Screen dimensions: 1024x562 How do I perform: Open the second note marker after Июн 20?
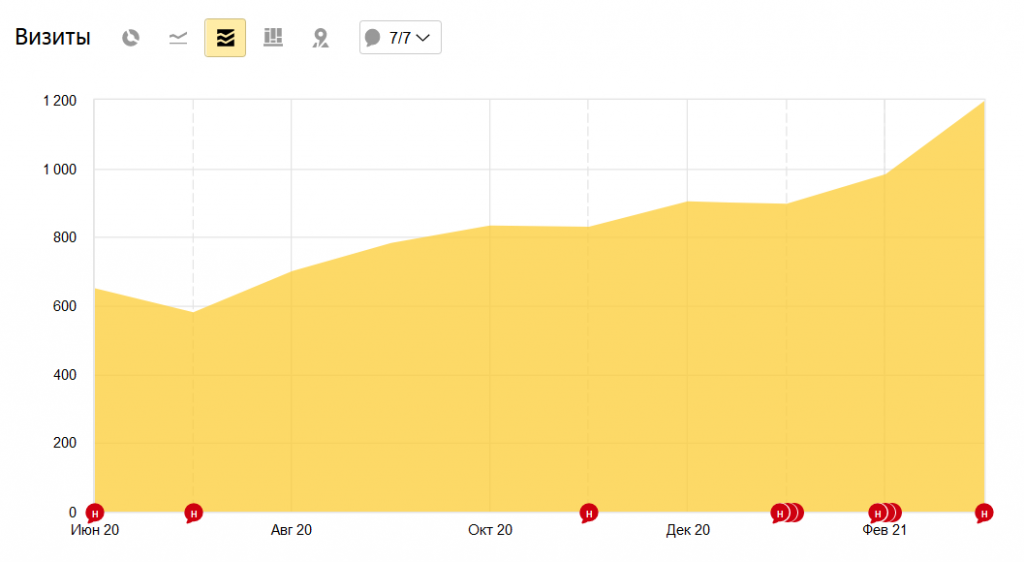coord(193,514)
